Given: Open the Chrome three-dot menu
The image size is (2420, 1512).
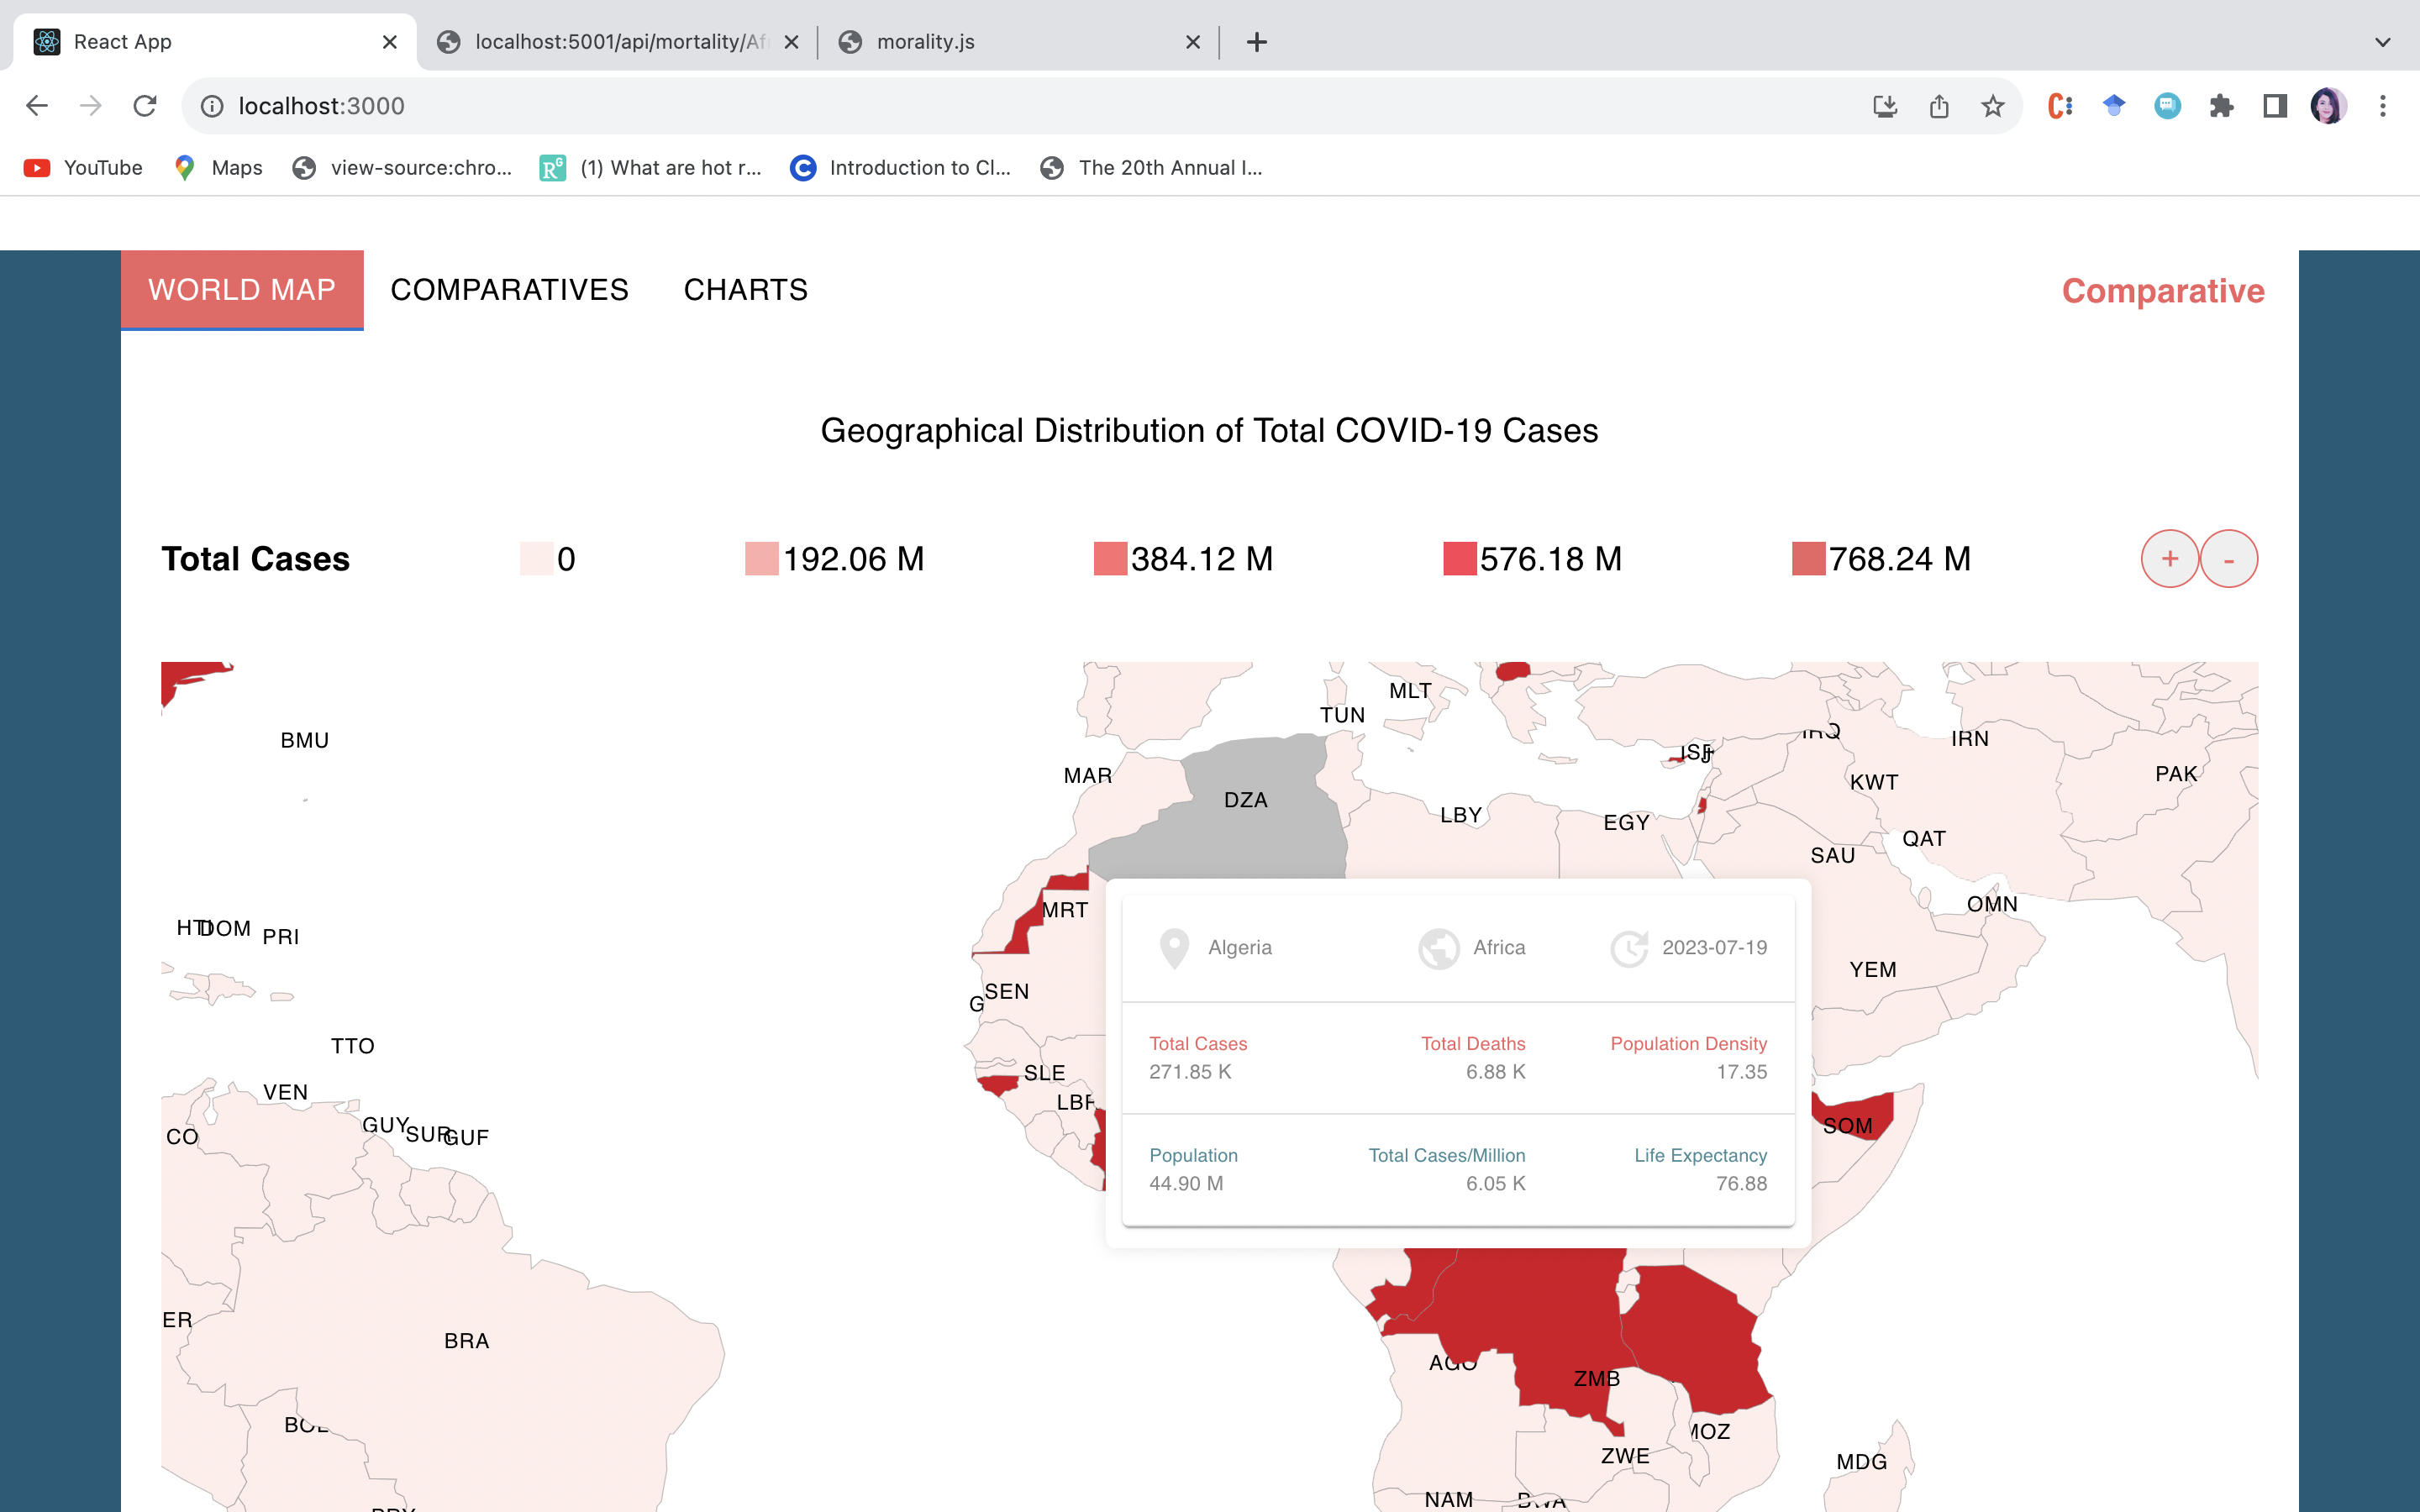Looking at the screenshot, I should tap(2383, 106).
